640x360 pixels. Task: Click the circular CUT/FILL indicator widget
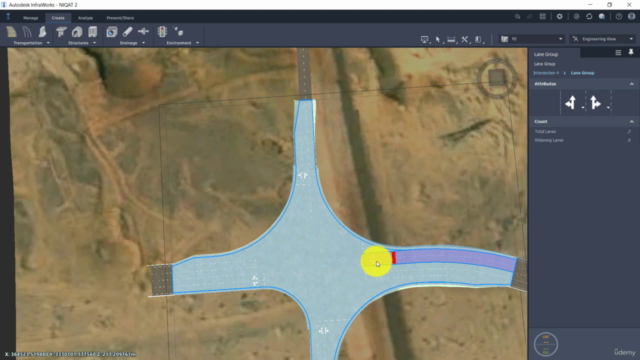click(546, 344)
